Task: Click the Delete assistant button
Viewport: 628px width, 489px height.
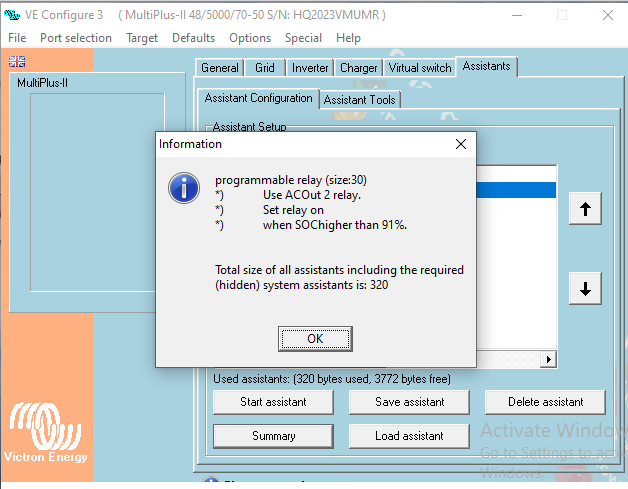Action: (x=545, y=402)
